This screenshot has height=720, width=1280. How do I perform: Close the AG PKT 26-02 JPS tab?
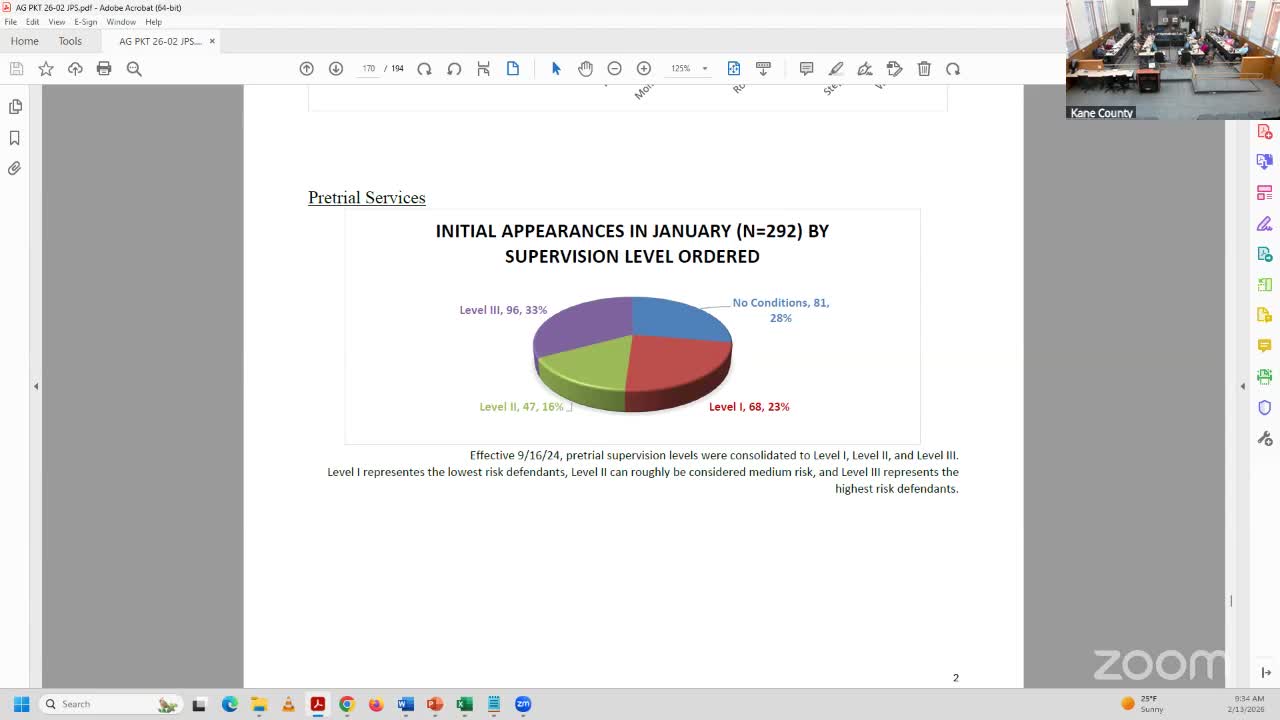(212, 41)
